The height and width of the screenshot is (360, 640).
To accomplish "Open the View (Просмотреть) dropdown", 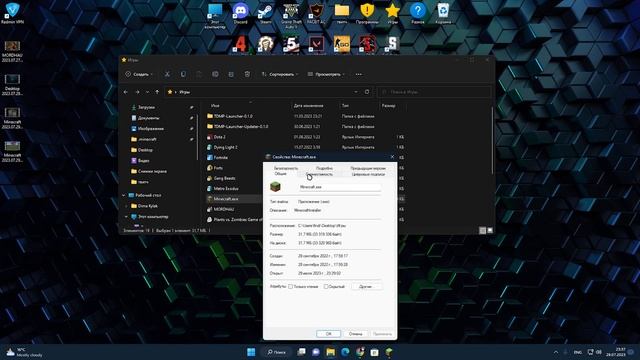I will pos(326,74).
